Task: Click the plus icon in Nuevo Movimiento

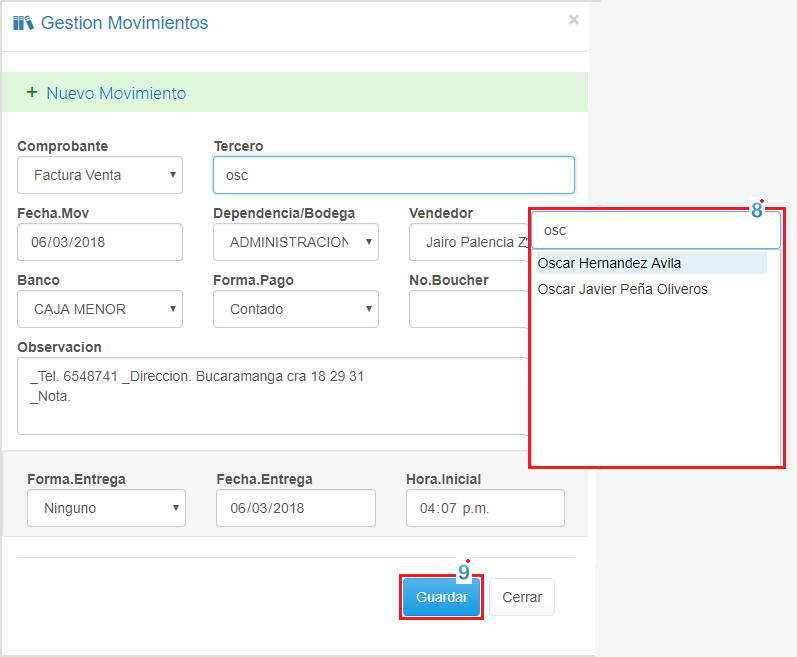Action: pos(32,93)
